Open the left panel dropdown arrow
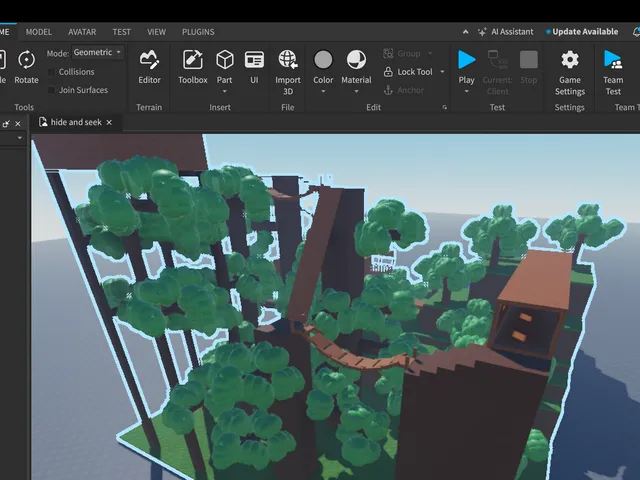The width and height of the screenshot is (640, 480). point(19,138)
